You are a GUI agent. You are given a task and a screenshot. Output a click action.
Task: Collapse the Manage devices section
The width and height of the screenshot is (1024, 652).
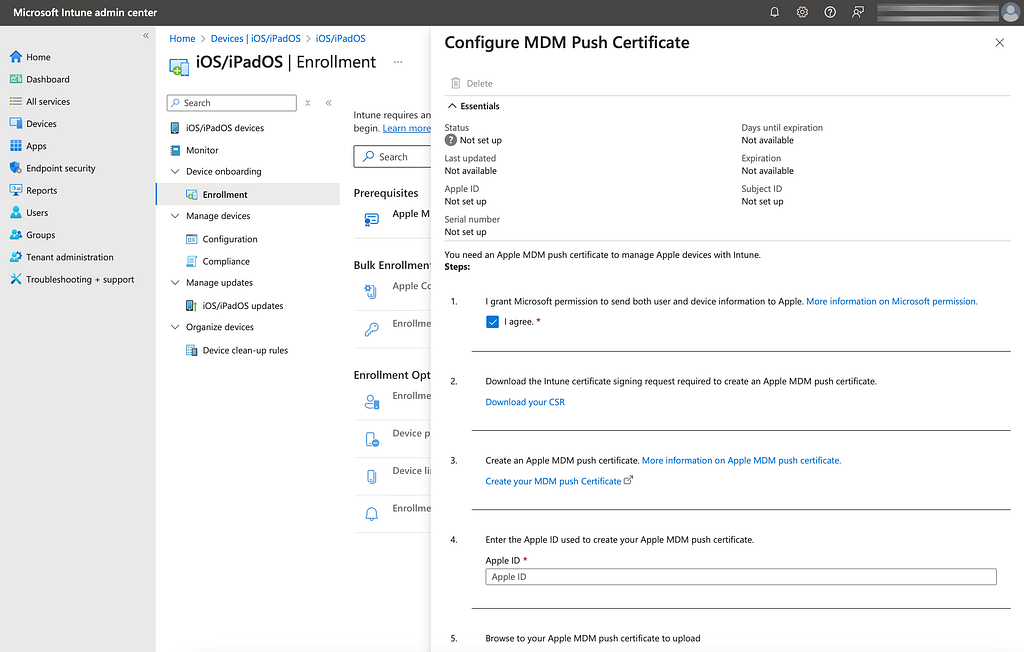pyautogui.click(x=175, y=216)
